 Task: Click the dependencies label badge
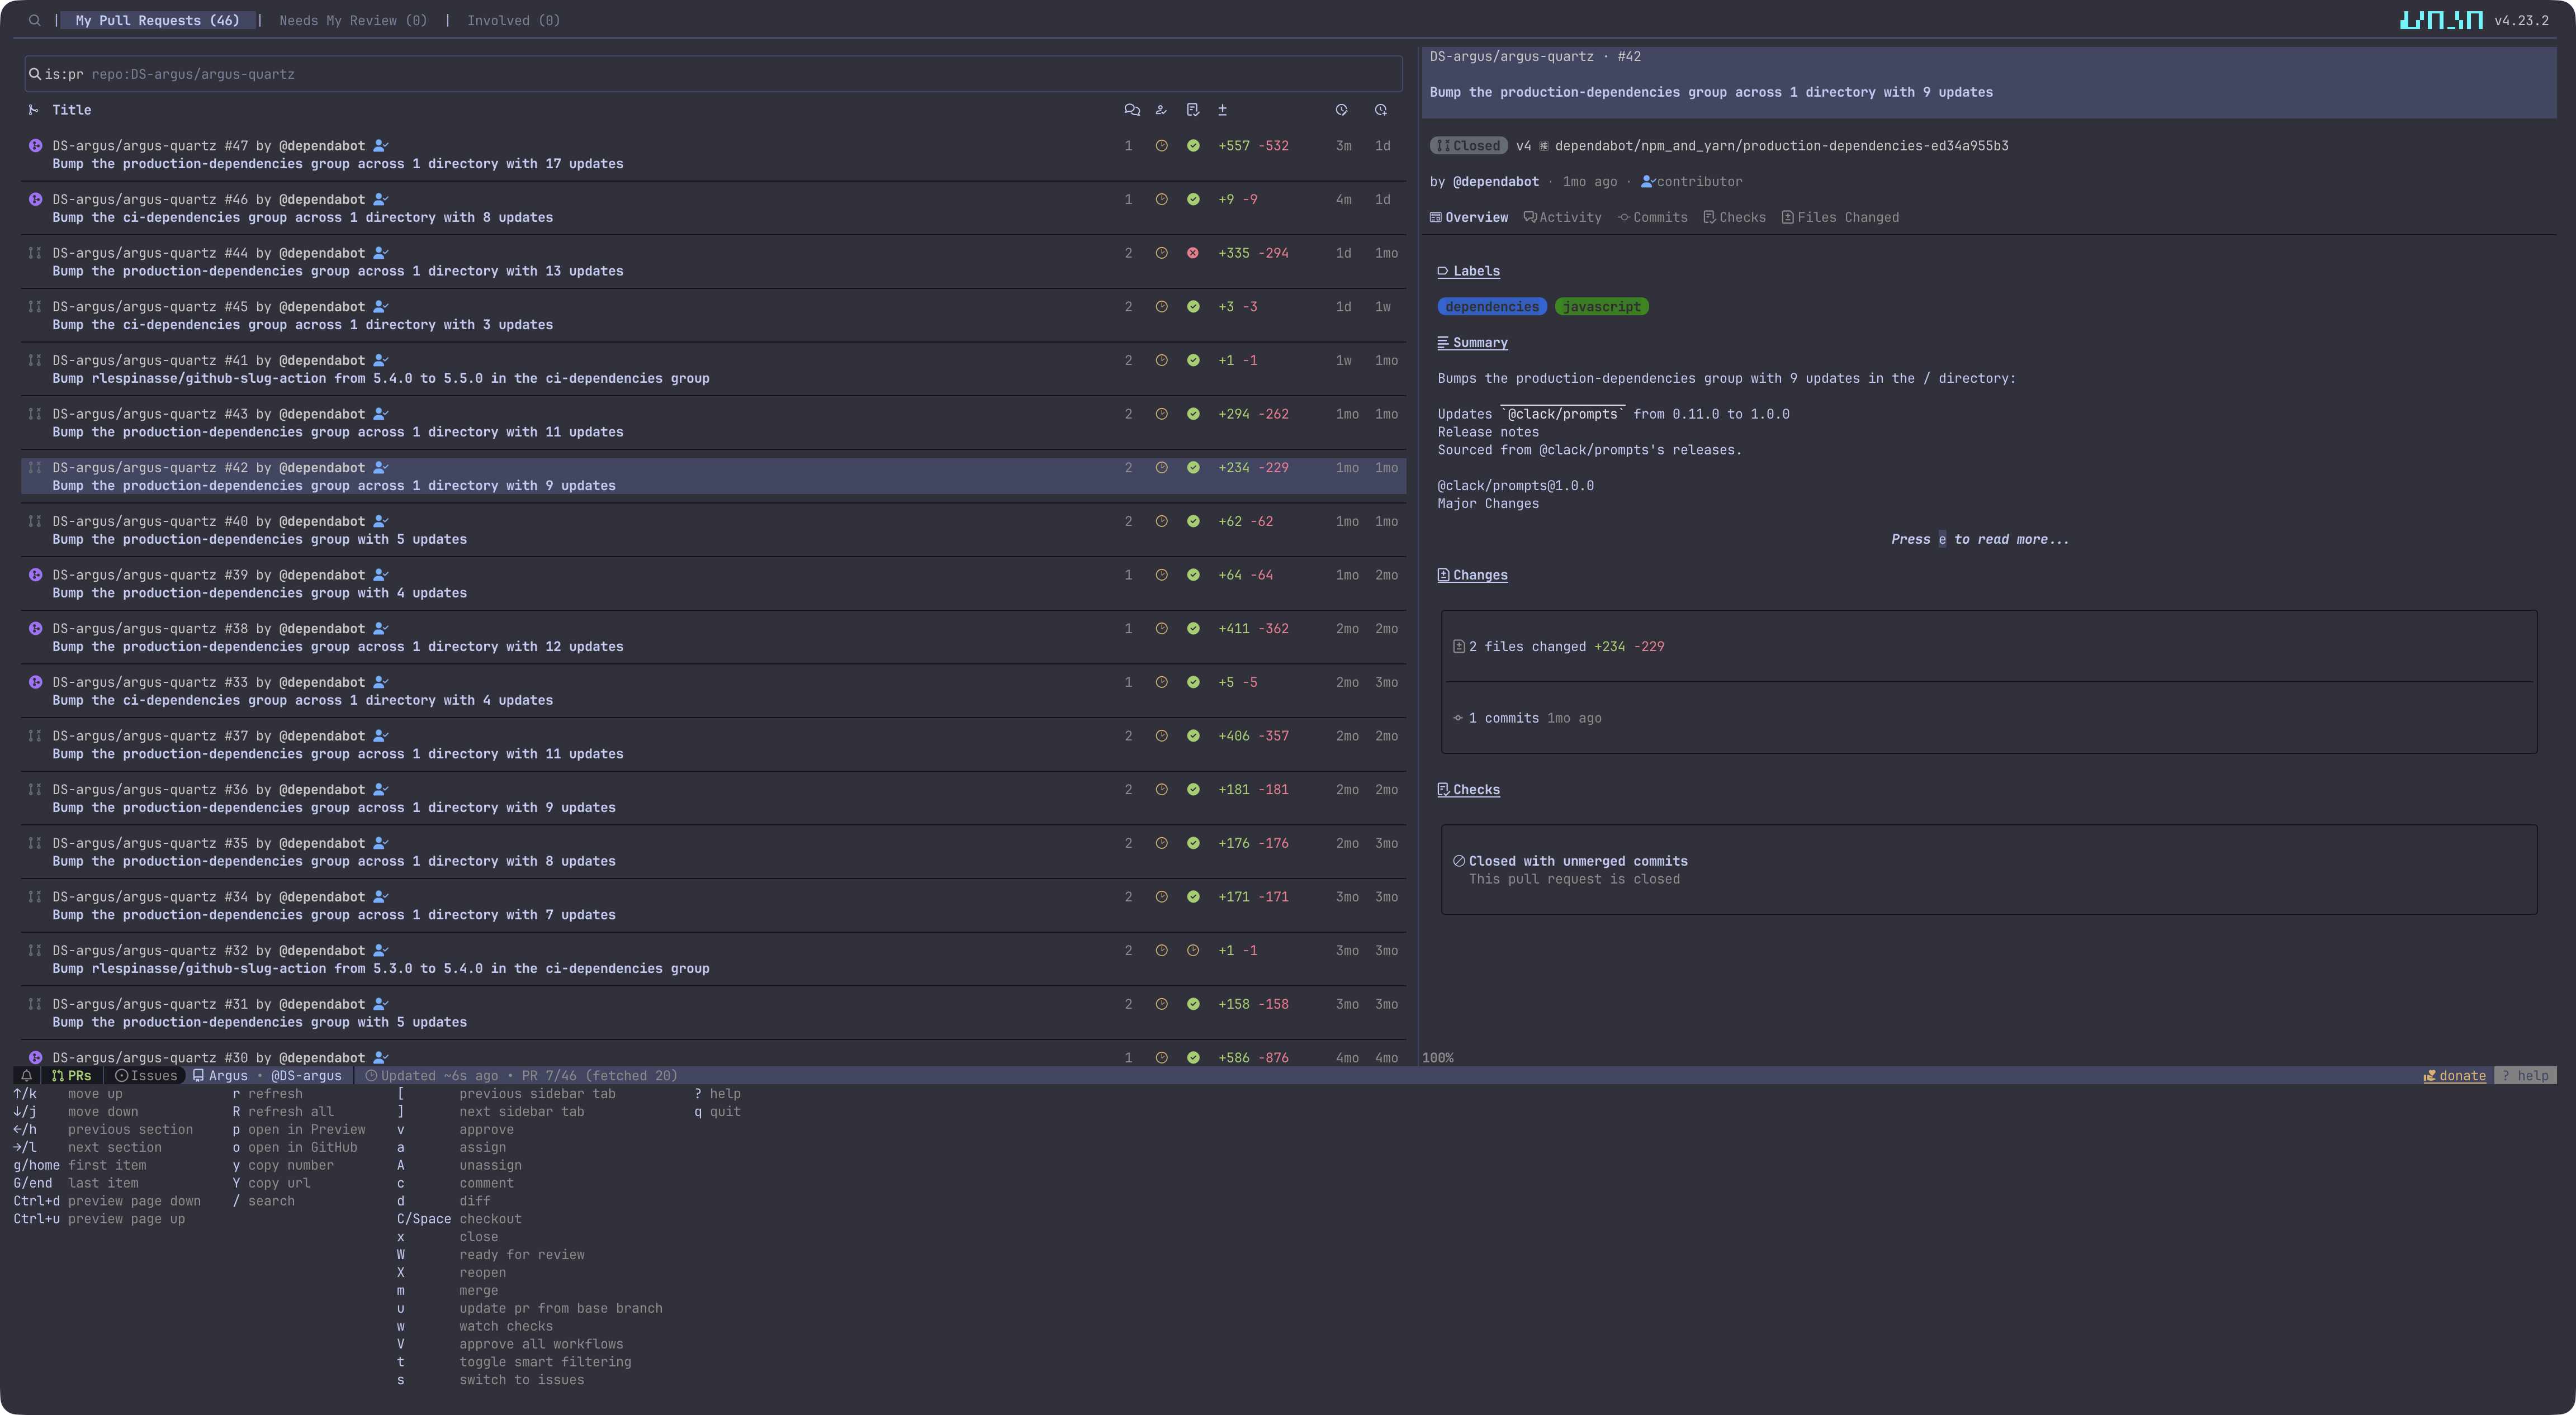point(1491,307)
